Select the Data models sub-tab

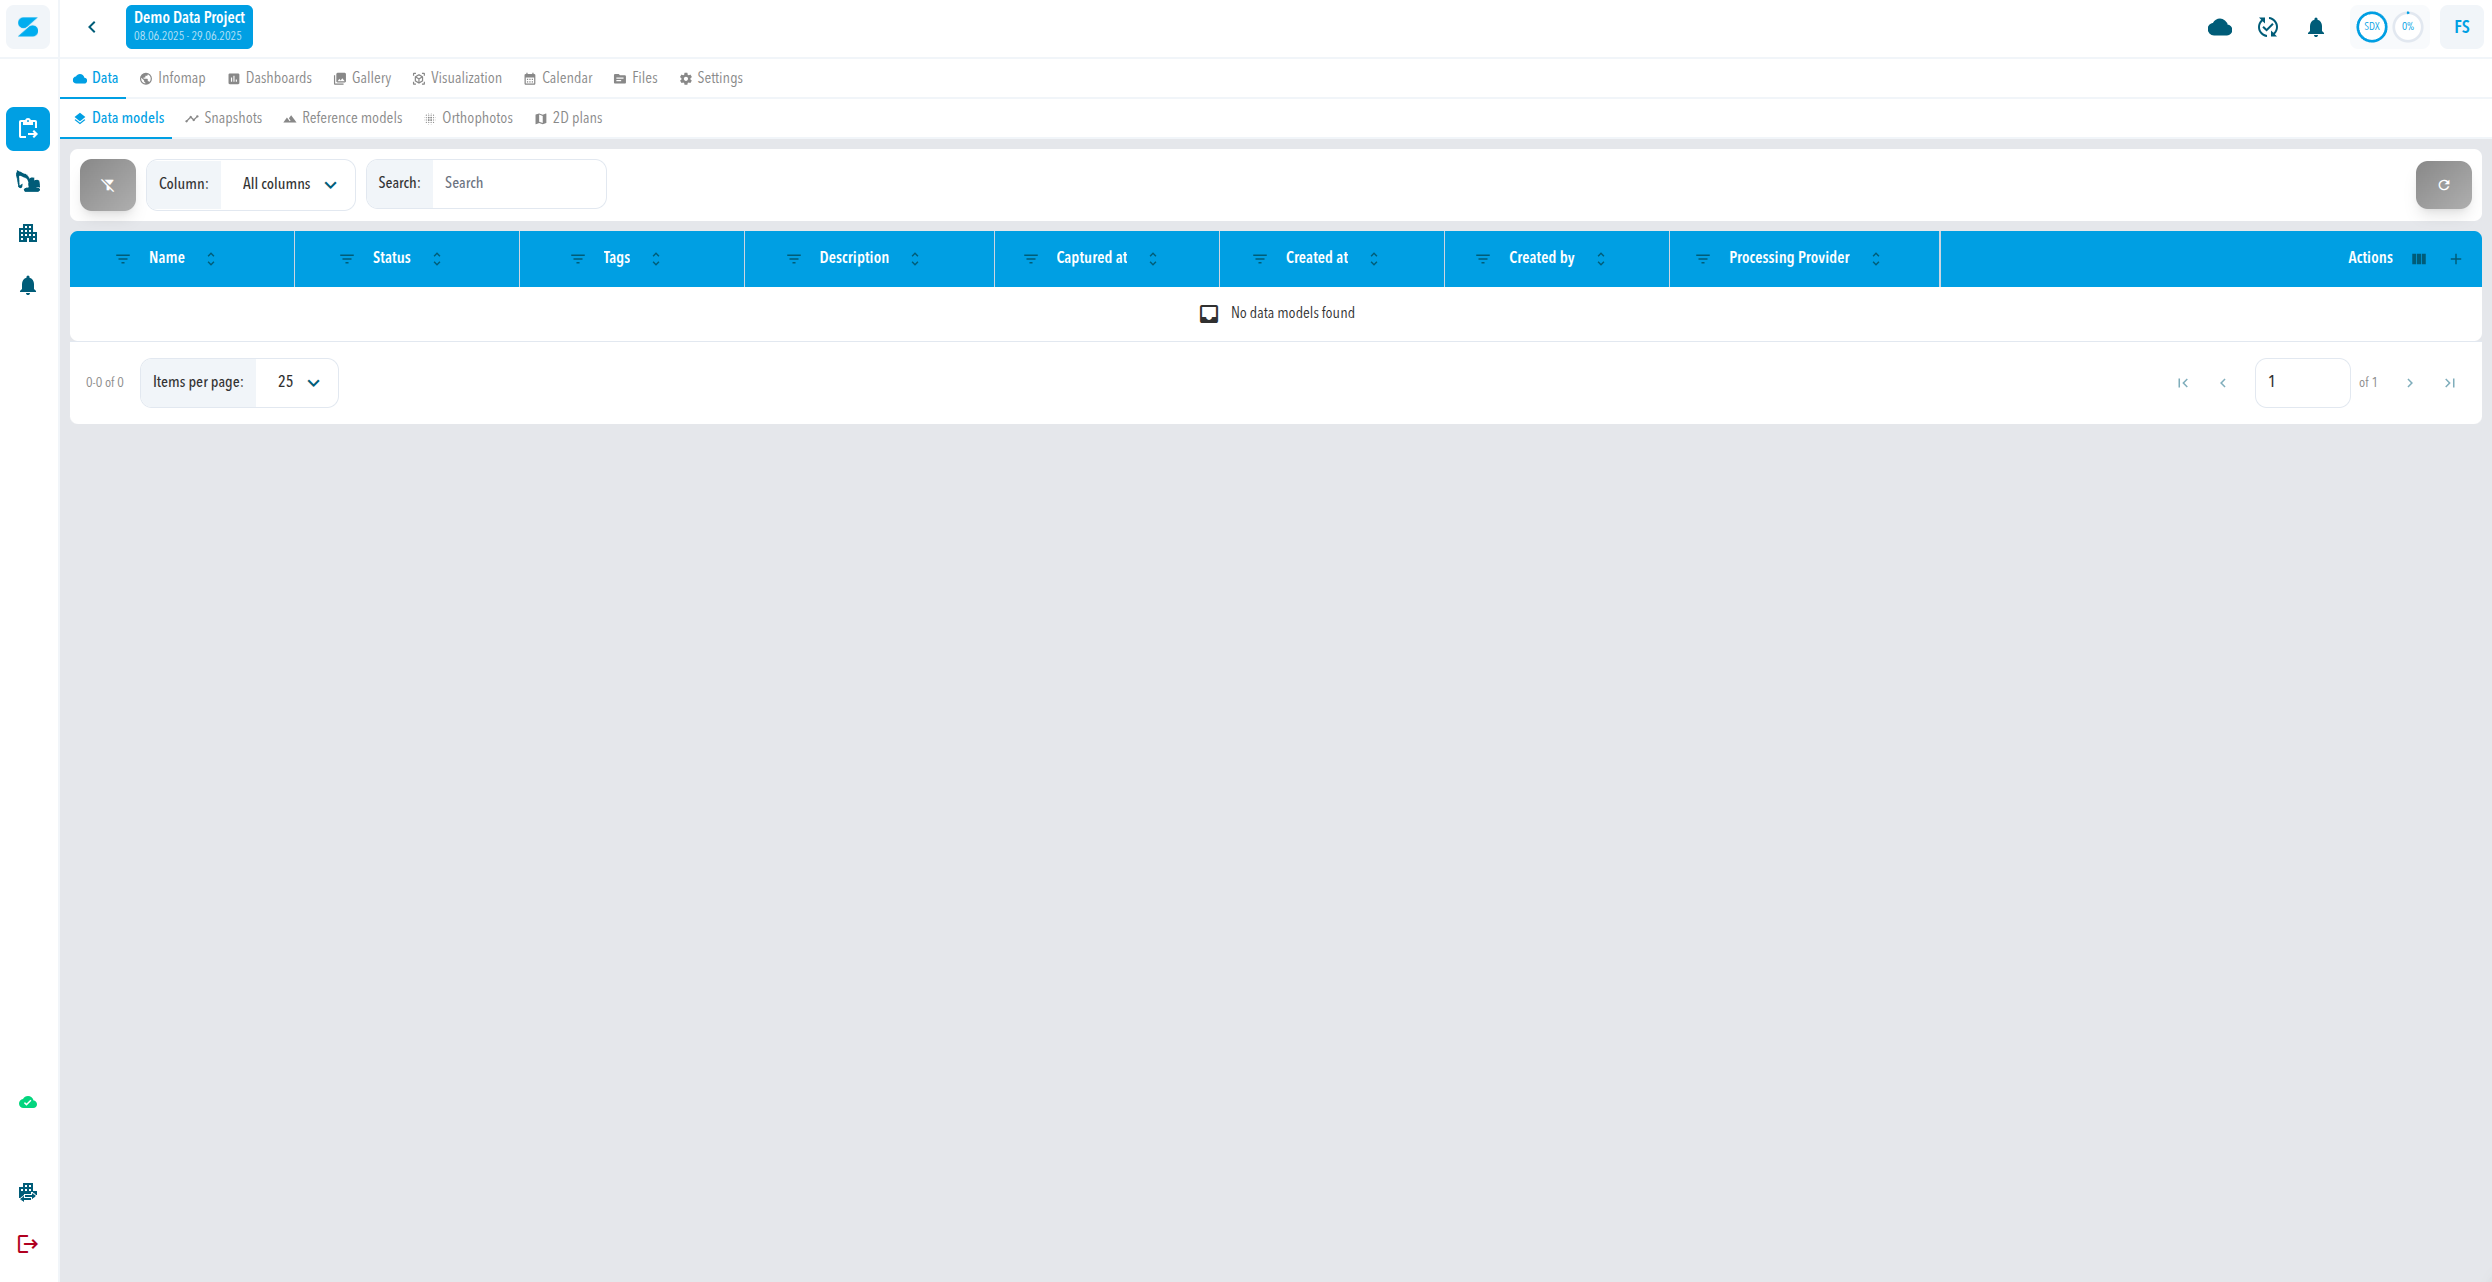119,118
